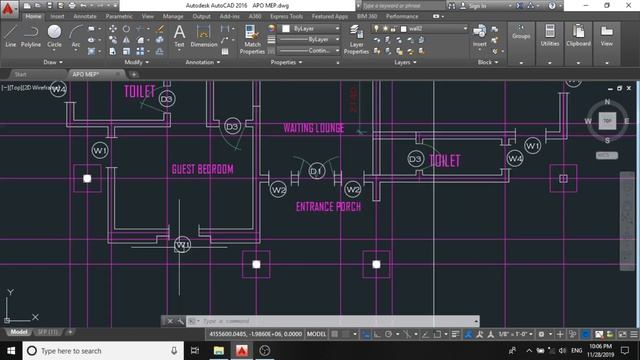This screenshot has width=640, height=360.
Task: Toggle lineweight display in status bar
Action: [456, 334]
